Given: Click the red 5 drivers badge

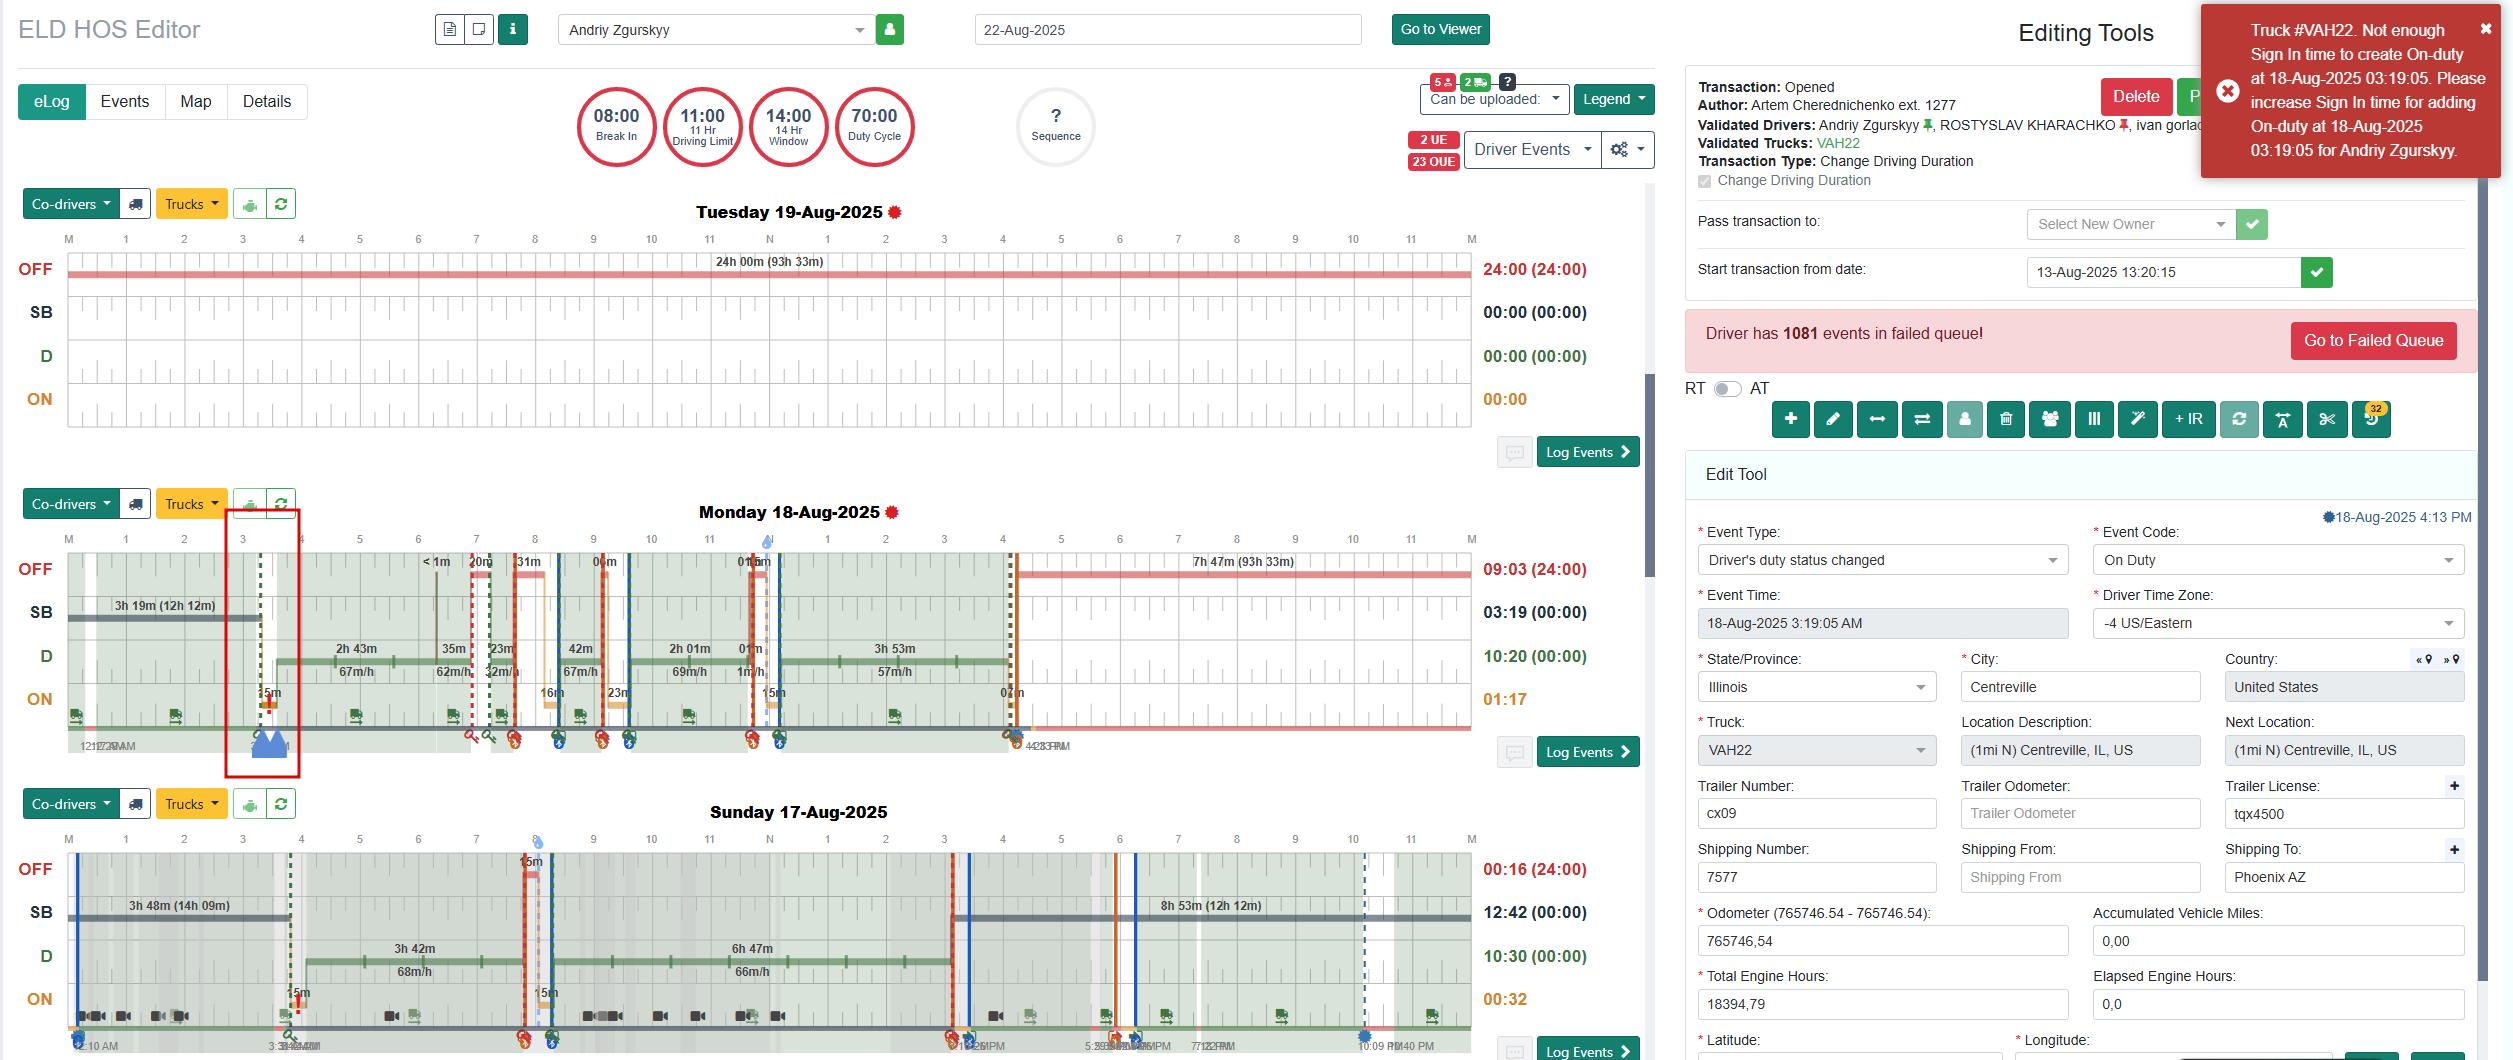Looking at the screenshot, I should pyautogui.click(x=1442, y=82).
